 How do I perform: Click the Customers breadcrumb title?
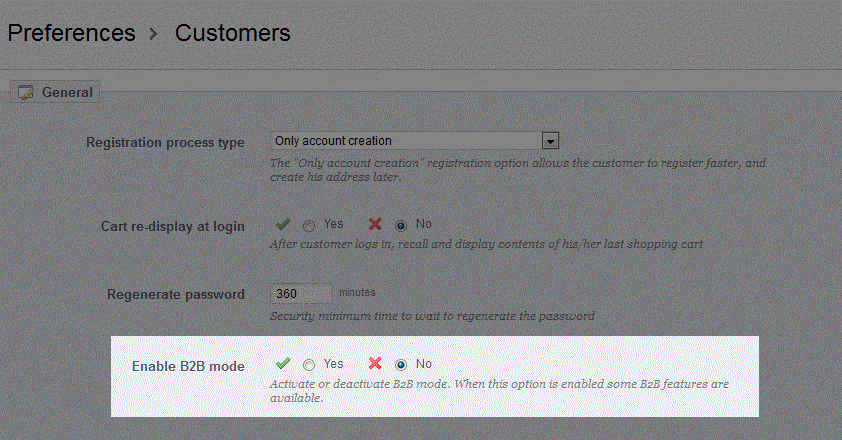pyautogui.click(x=232, y=33)
